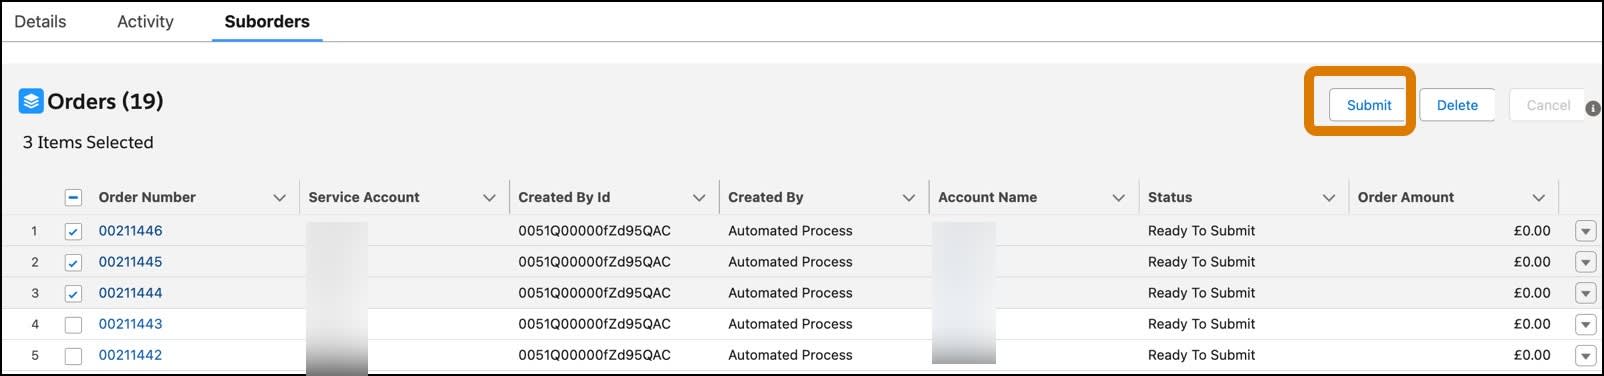Show row actions for order 00211444
This screenshot has width=1604, height=376.
point(1585,293)
